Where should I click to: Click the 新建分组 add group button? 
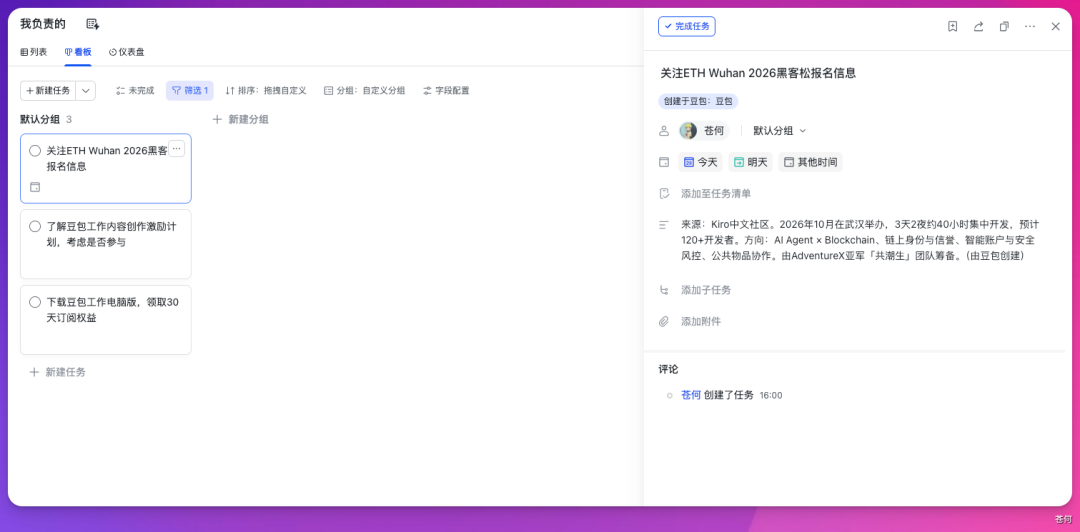point(240,119)
